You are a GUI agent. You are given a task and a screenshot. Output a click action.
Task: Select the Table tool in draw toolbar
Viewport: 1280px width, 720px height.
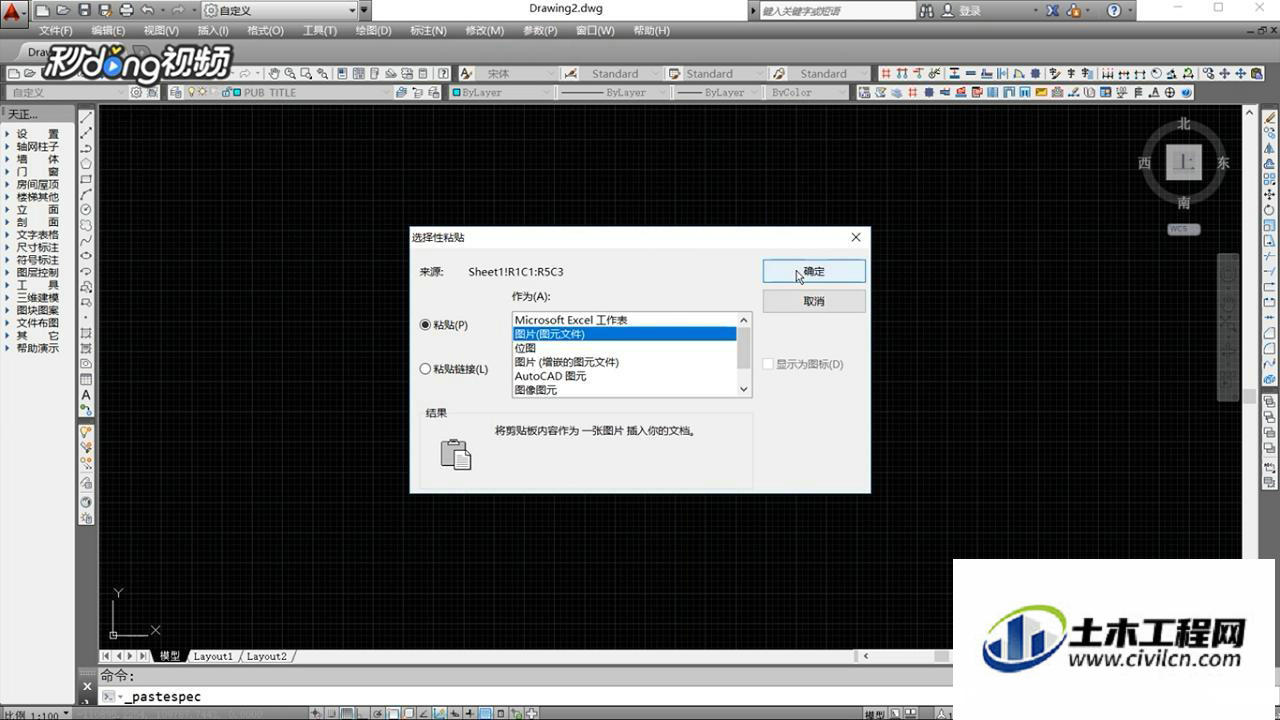click(x=87, y=380)
